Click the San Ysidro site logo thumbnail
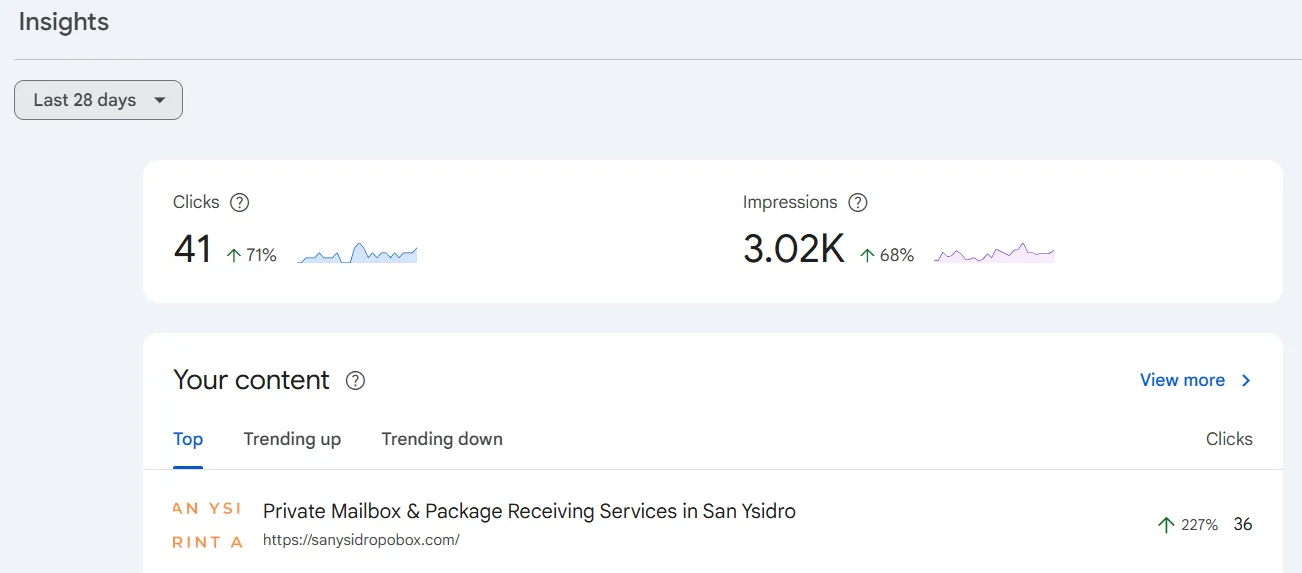 click(208, 525)
